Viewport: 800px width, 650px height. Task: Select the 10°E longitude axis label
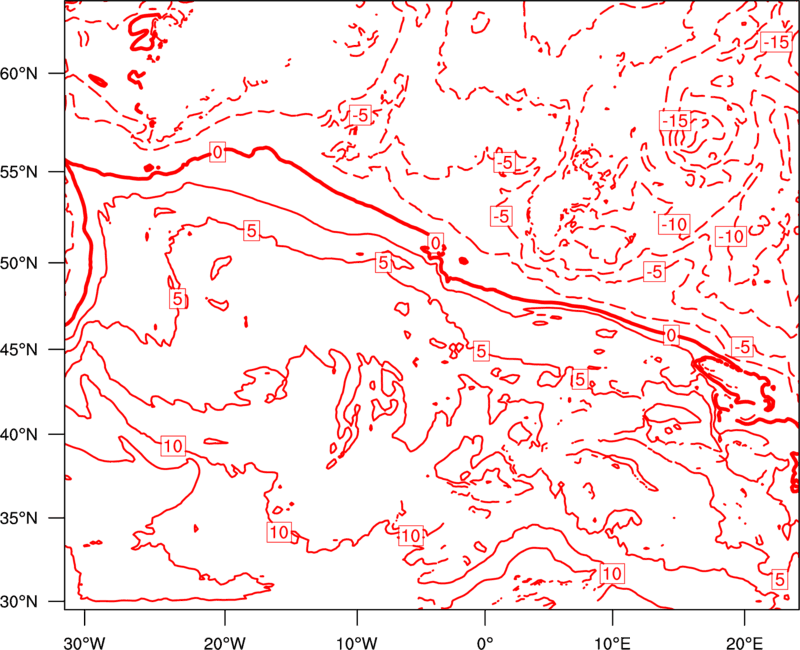[x=612, y=642]
